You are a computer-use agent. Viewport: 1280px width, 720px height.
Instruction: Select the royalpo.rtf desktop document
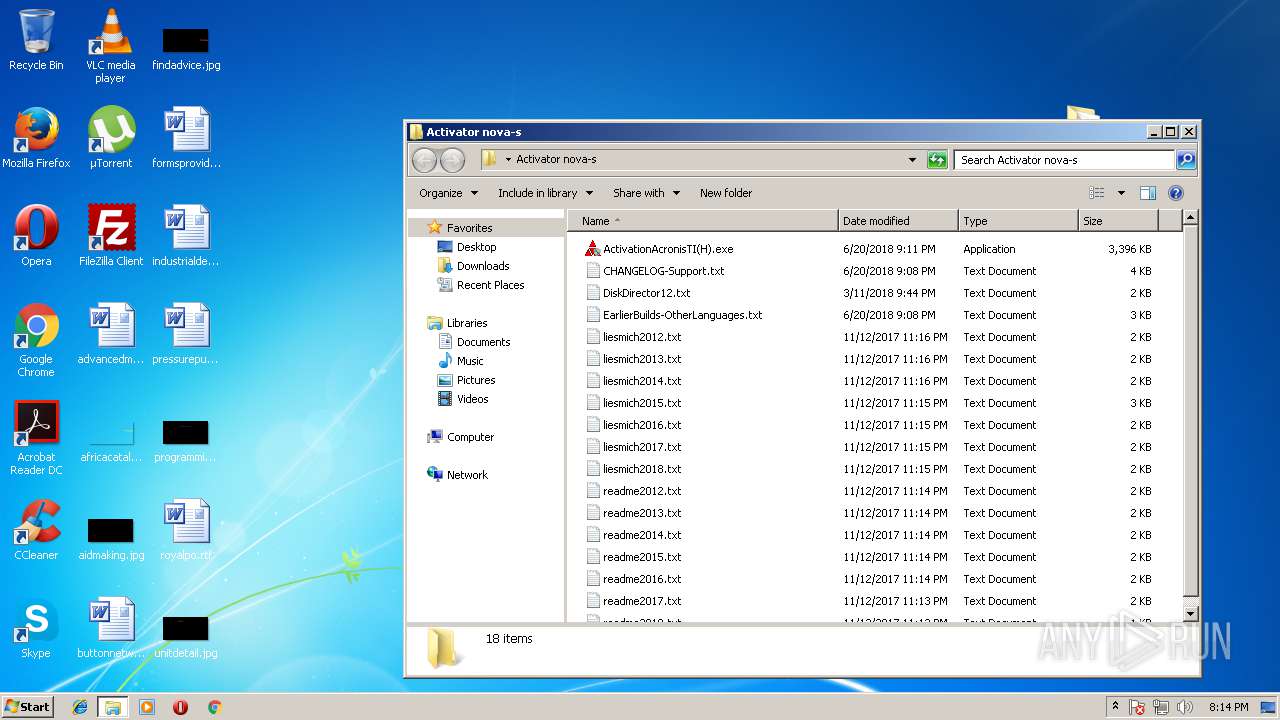[186, 530]
